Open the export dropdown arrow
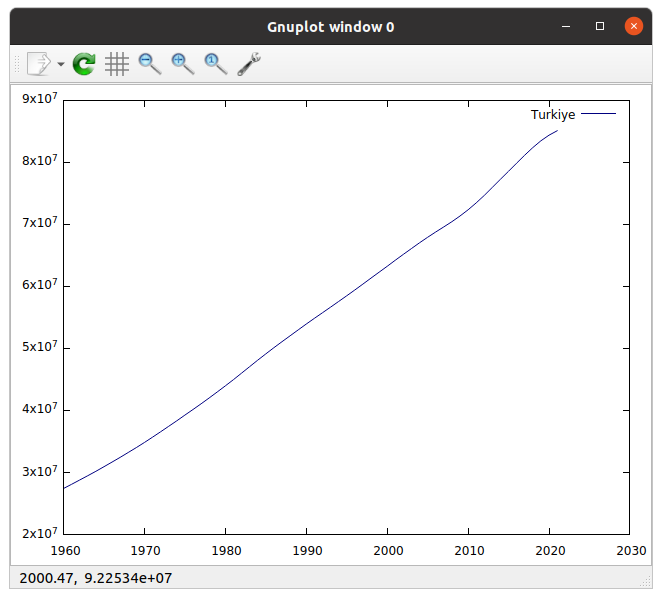This screenshot has width=662, height=598. tap(61, 64)
